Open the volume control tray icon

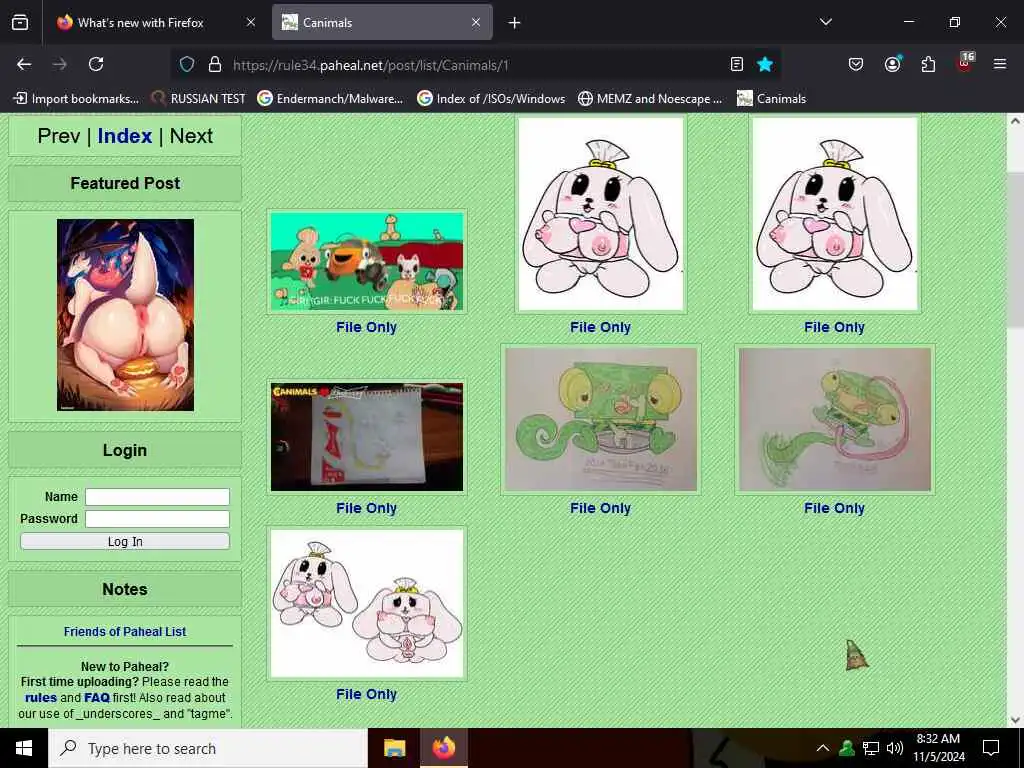click(895, 748)
